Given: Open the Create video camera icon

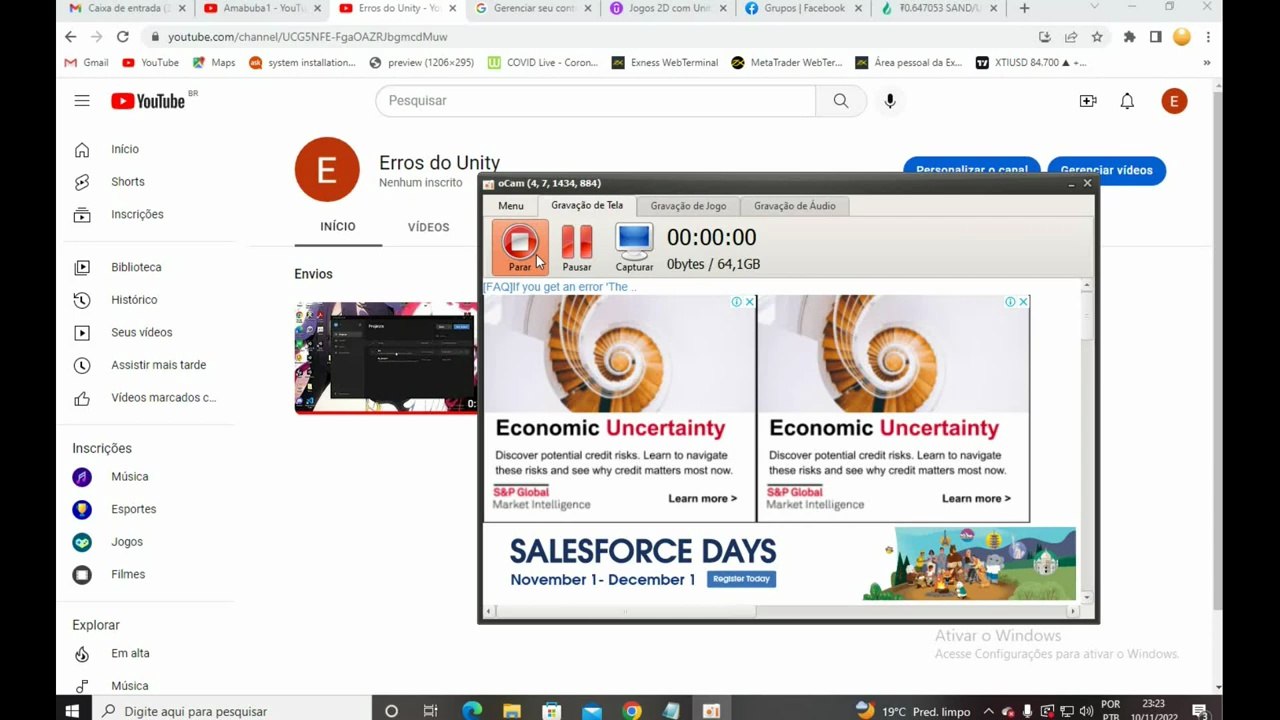Looking at the screenshot, I should pyautogui.click(x=1088, y=101).
